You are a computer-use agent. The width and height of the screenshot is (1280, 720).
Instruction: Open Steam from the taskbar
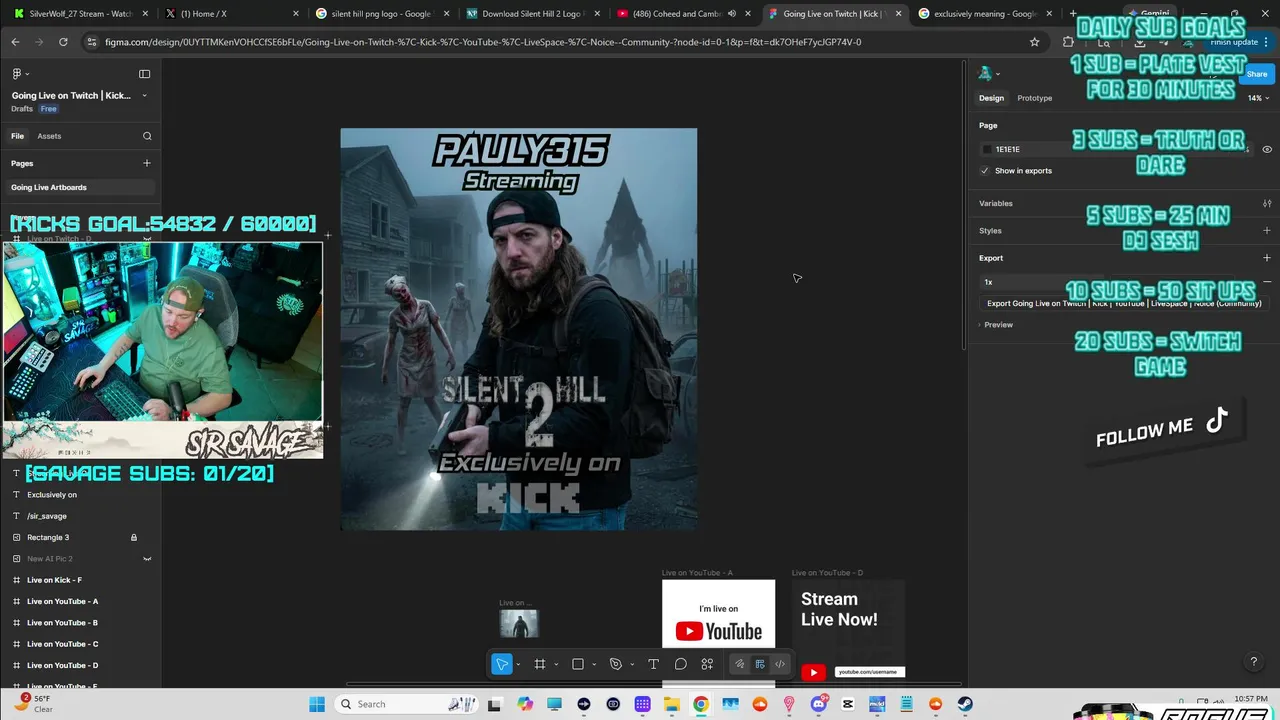pos(964,704)
